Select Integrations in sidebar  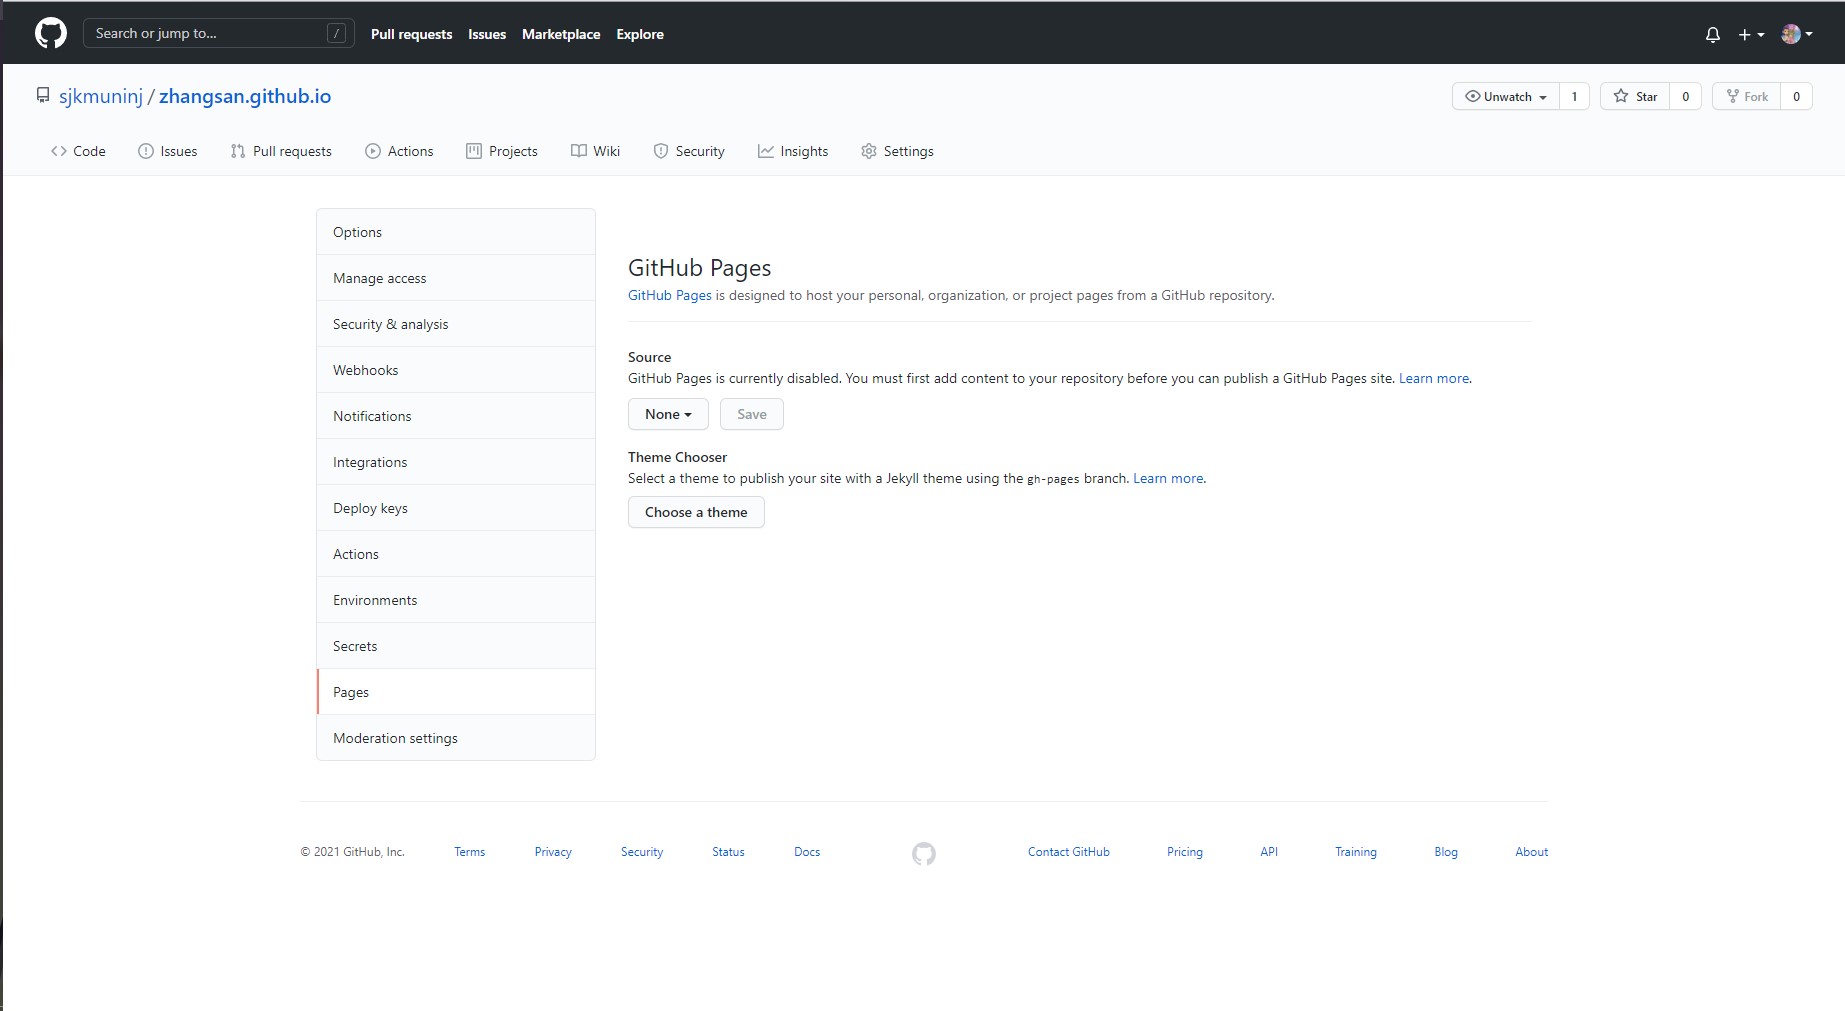pos(456,462)
